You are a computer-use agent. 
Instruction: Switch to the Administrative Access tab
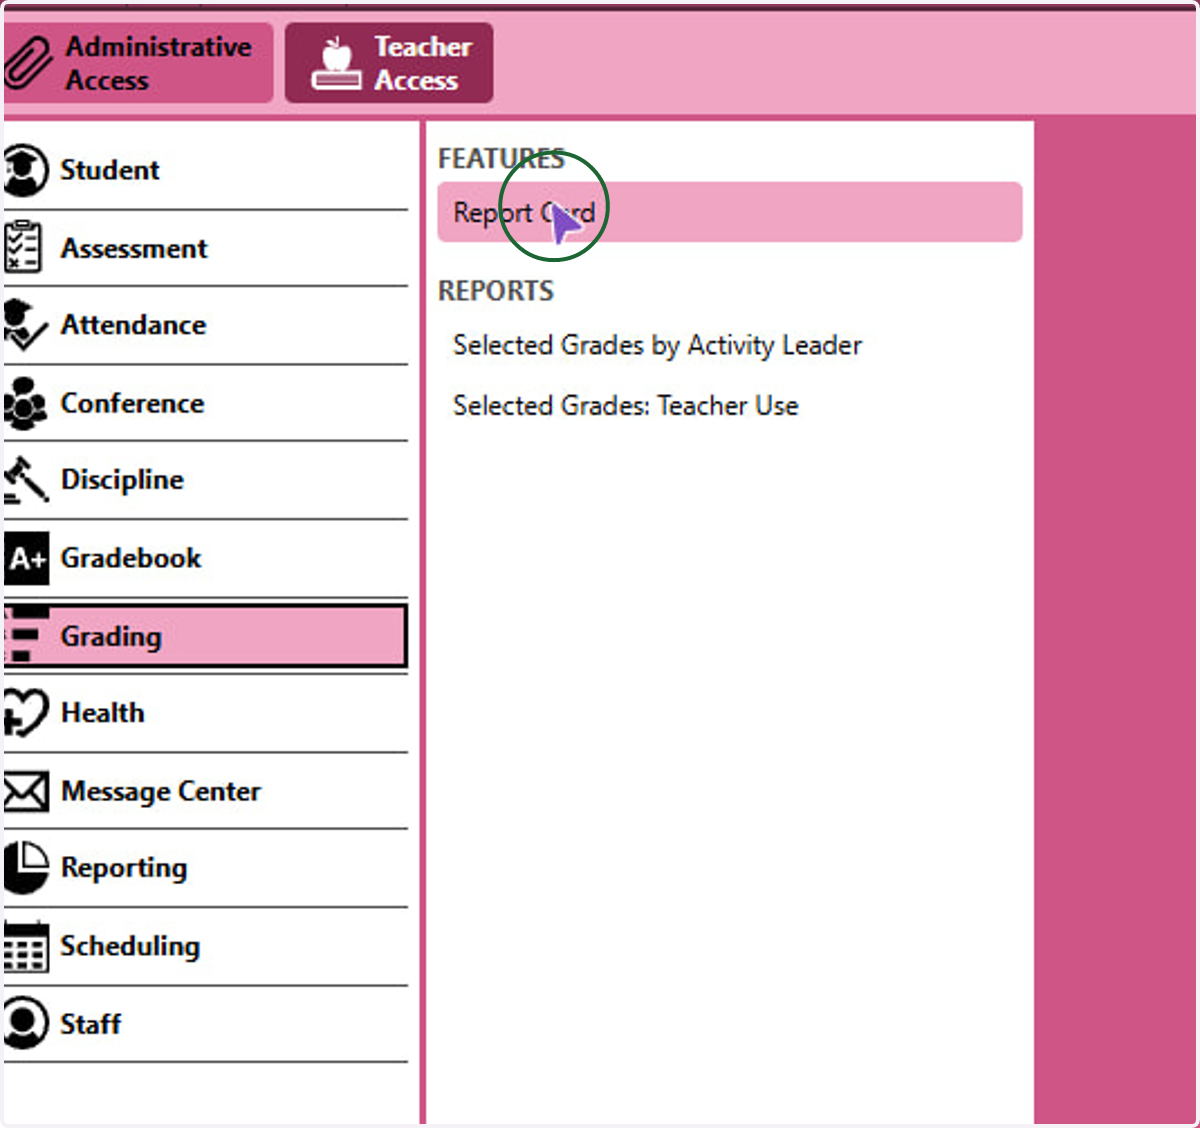137,63
